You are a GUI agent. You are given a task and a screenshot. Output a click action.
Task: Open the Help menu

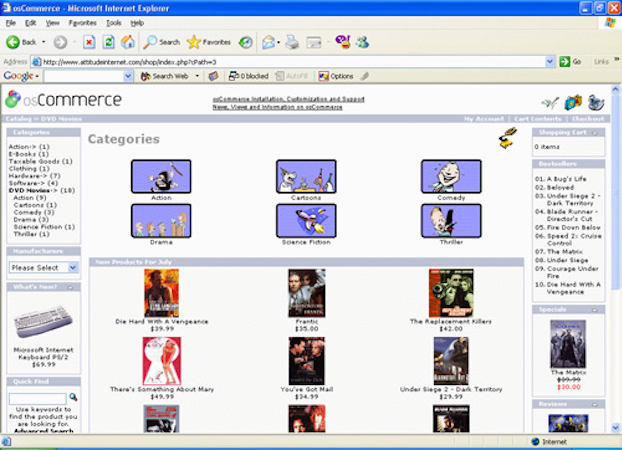(x=137, y=23)
